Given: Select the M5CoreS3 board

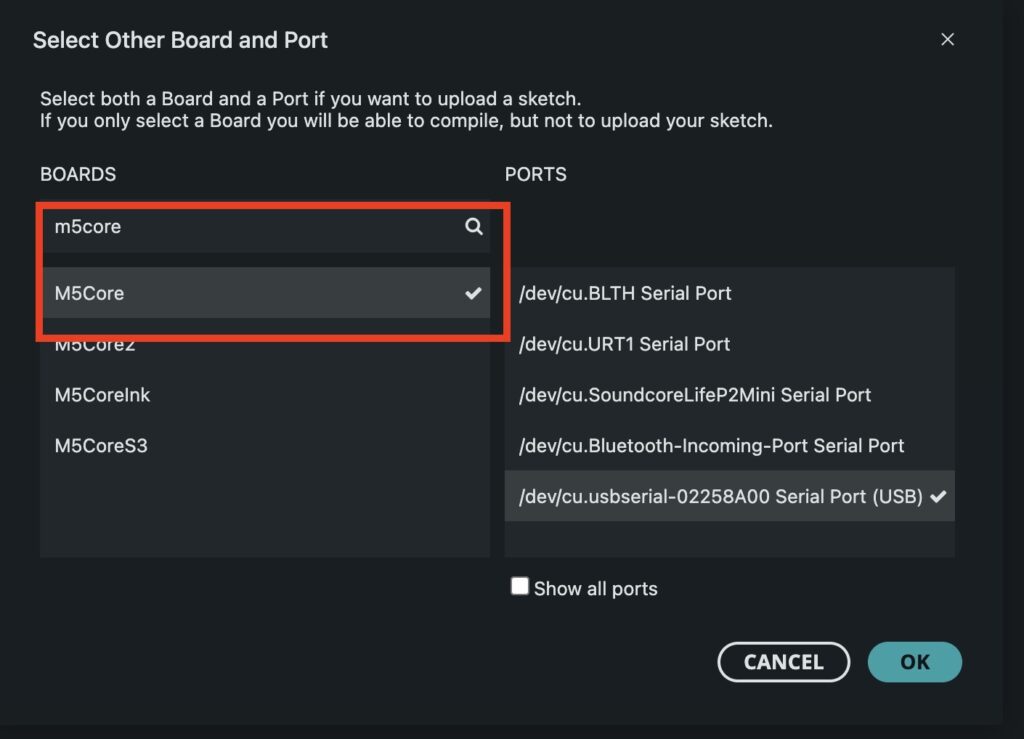Looking at the screenshot, I should point(265,446).
